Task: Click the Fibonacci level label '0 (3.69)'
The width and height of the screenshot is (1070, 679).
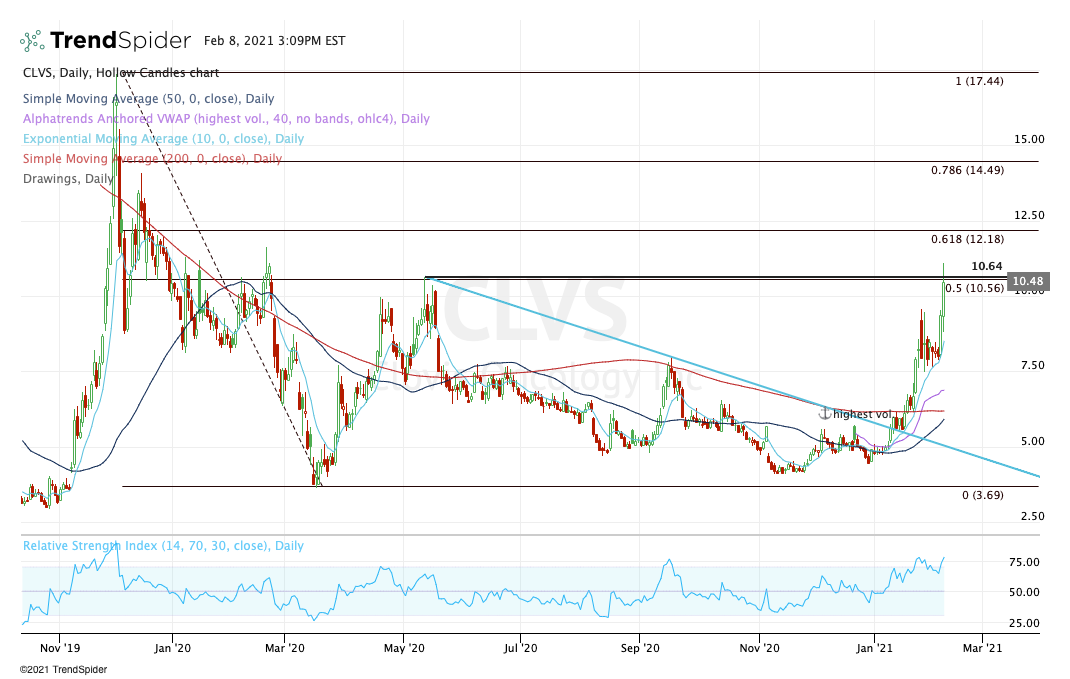Action: click(x=983, y=495)
